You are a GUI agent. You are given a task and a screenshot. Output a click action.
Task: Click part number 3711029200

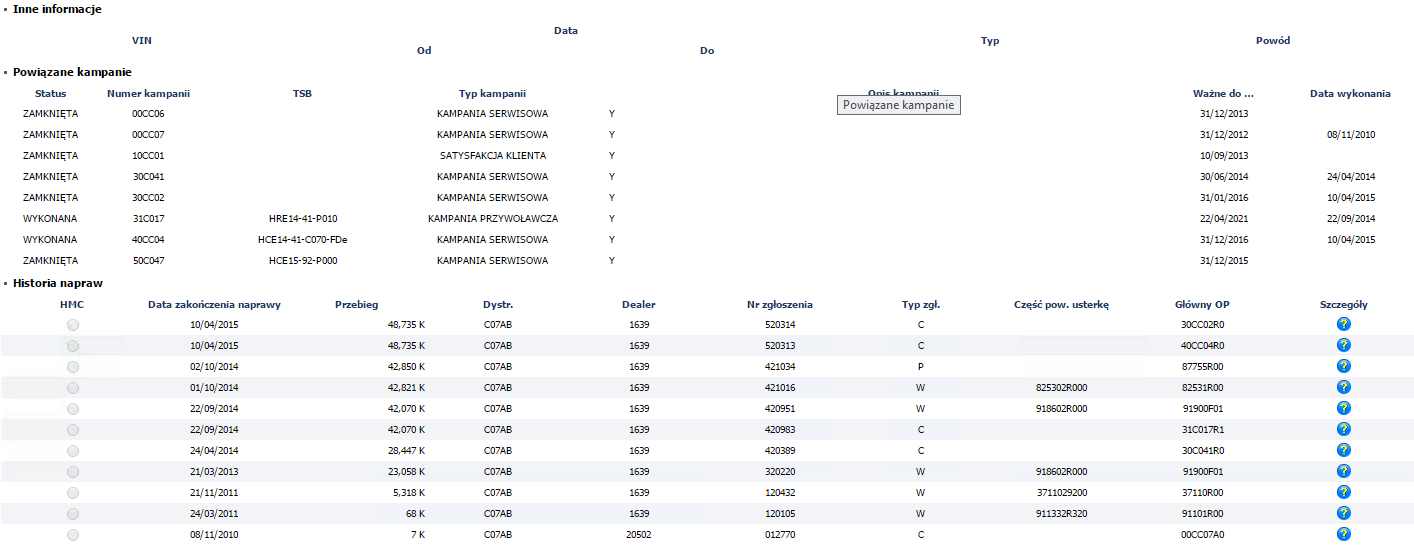click(1062, 493)
